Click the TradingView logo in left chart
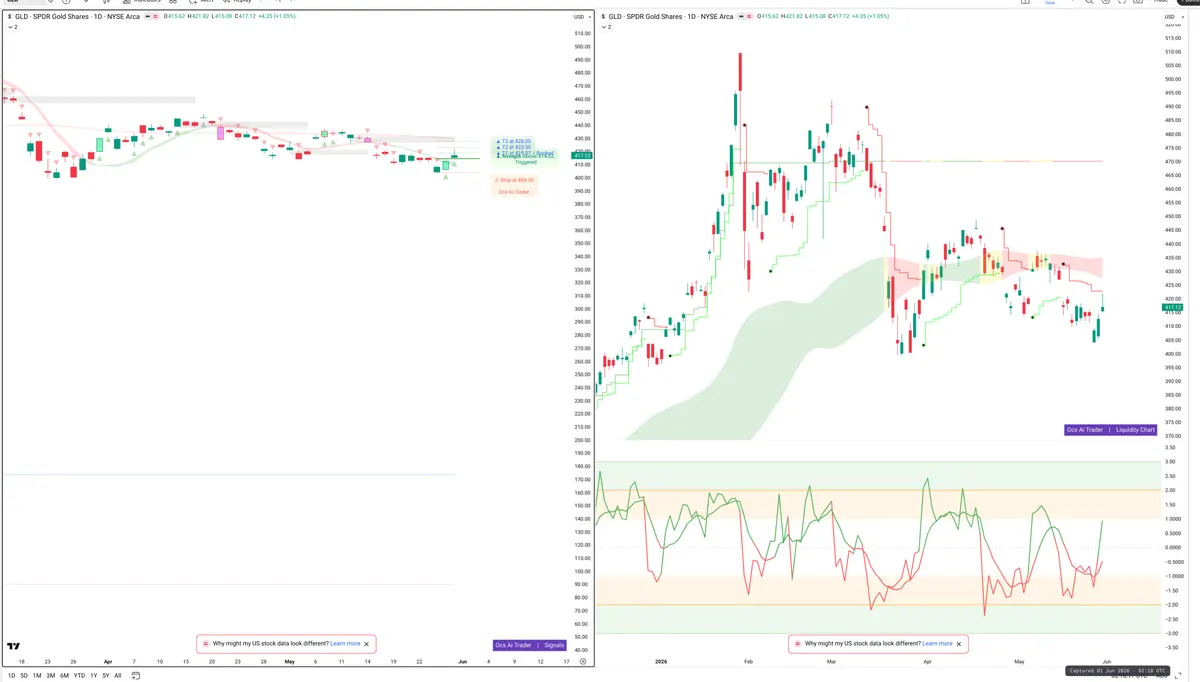Viewport: 1200px width, 682px height. [13, 646]
